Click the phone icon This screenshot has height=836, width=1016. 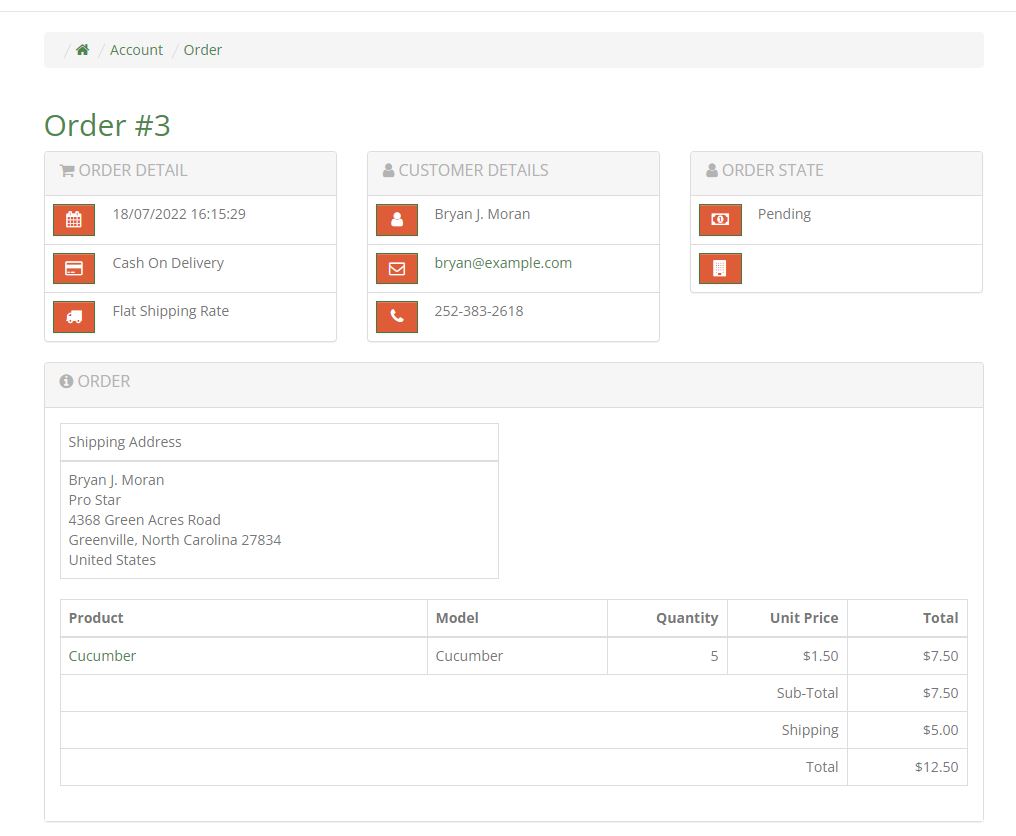[397, 317]
